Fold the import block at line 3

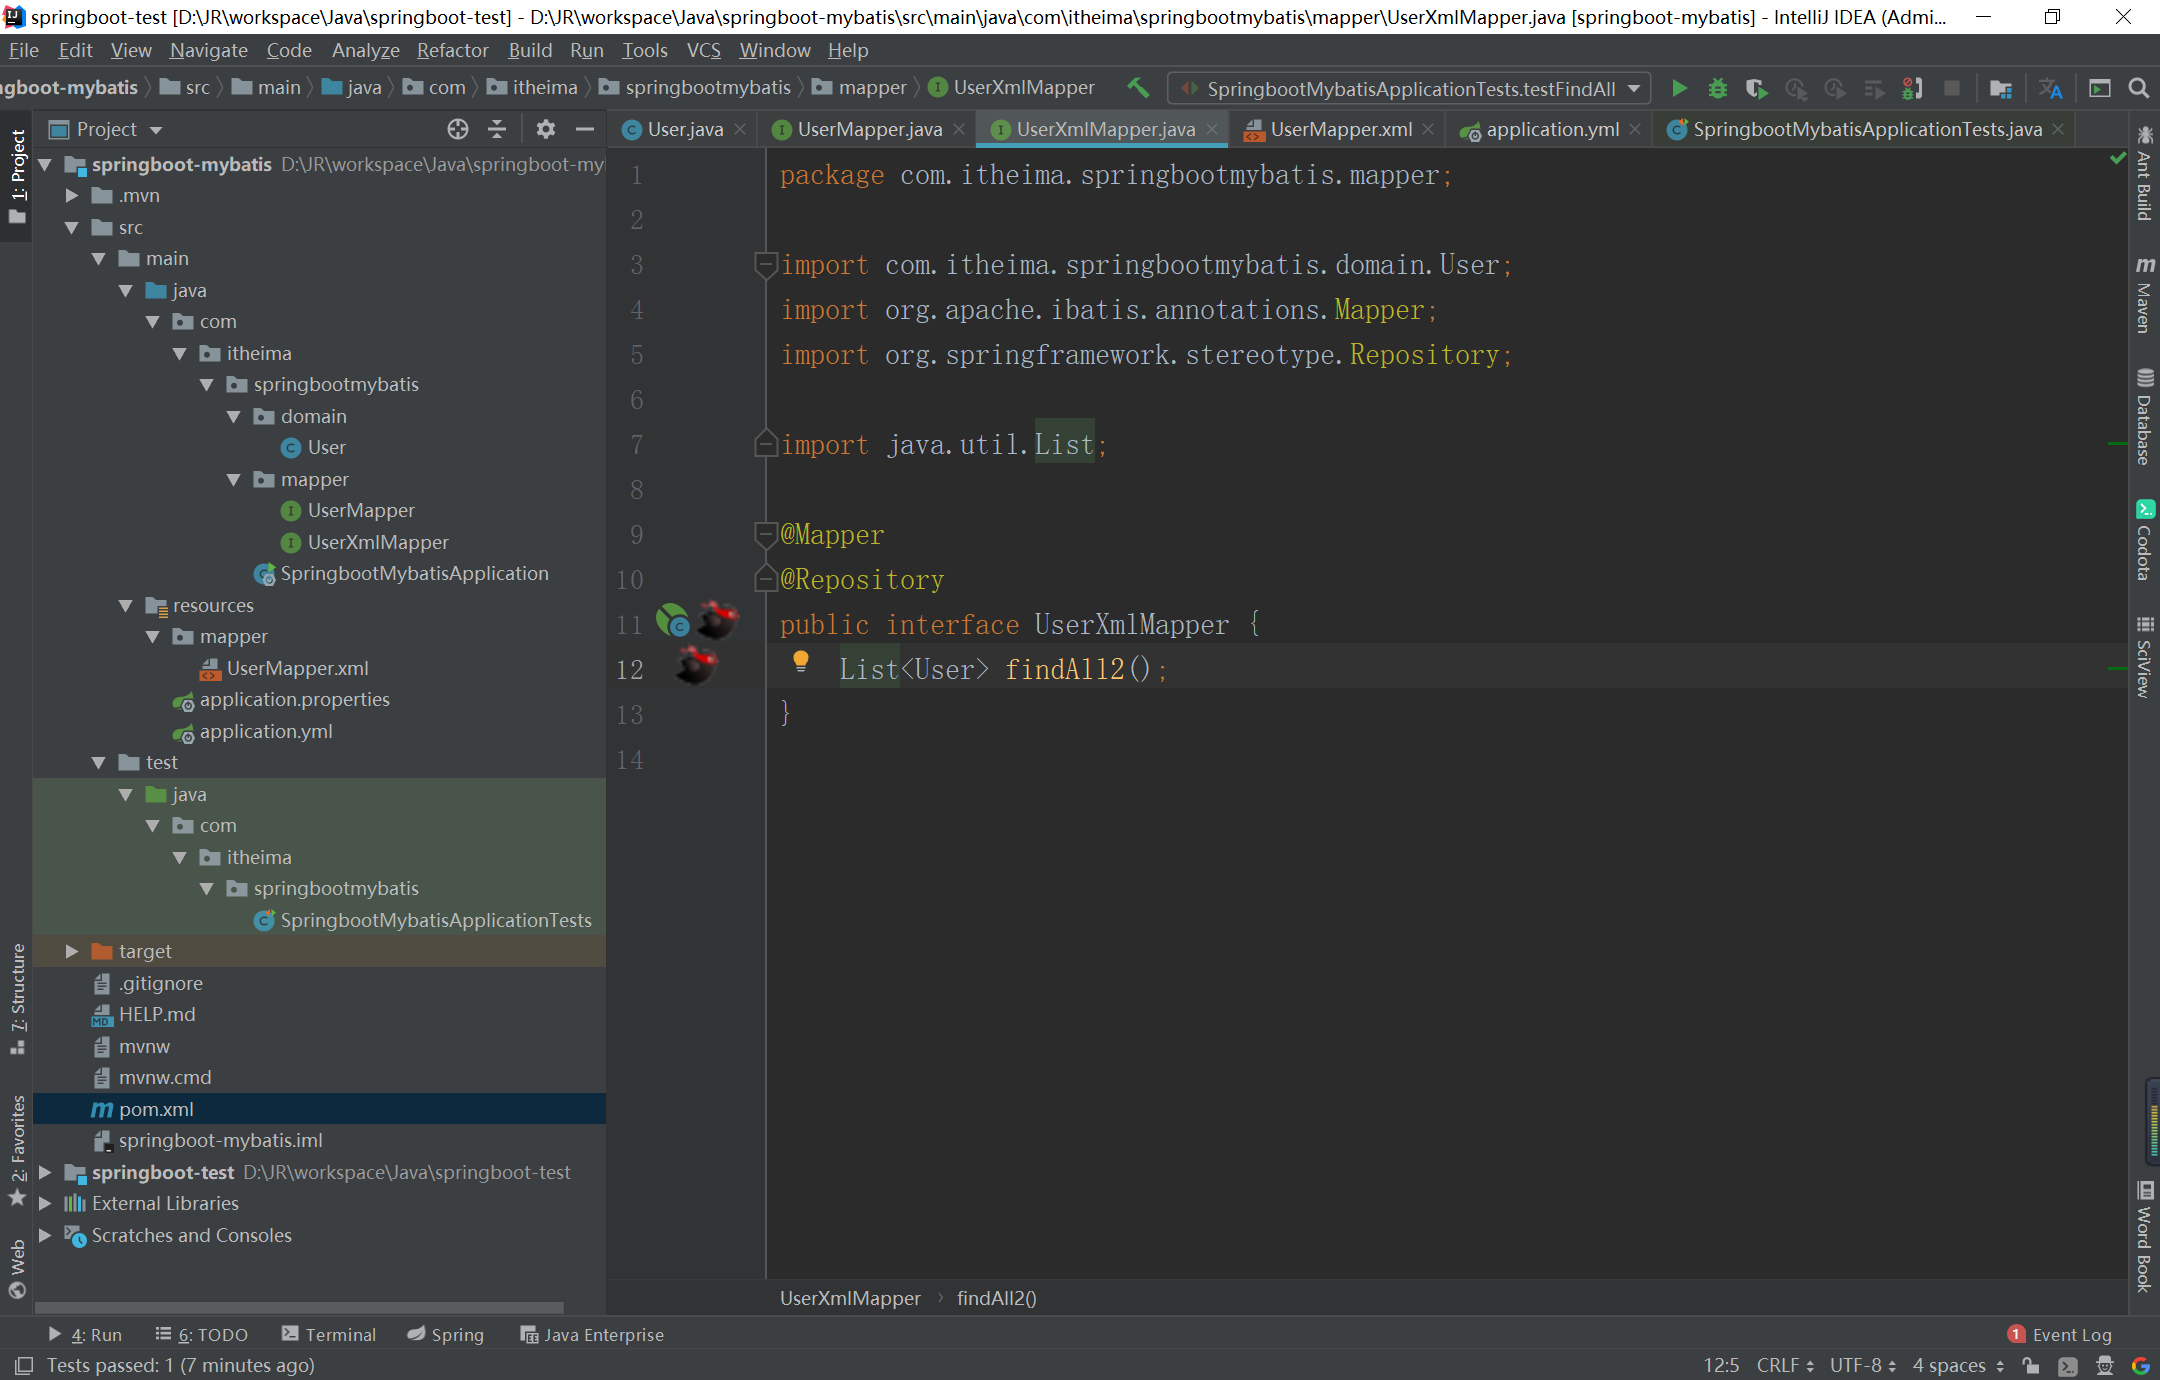[x=765, y=265]
